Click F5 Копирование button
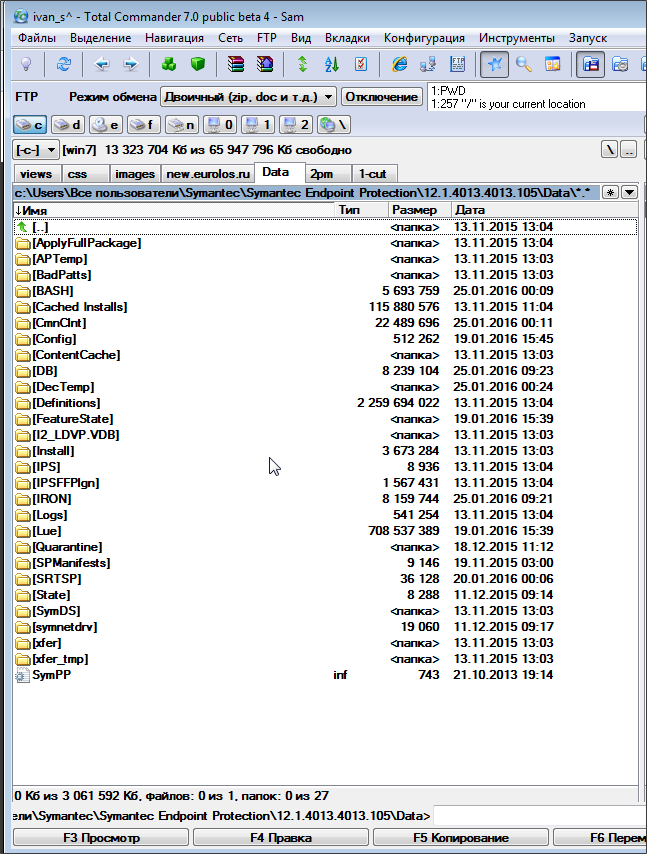 coord(461,838)
